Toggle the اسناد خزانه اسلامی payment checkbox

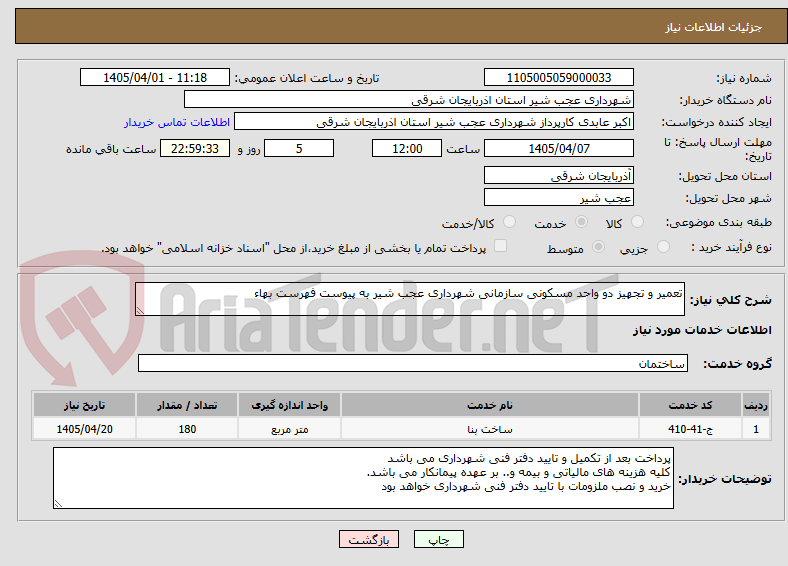501,246
